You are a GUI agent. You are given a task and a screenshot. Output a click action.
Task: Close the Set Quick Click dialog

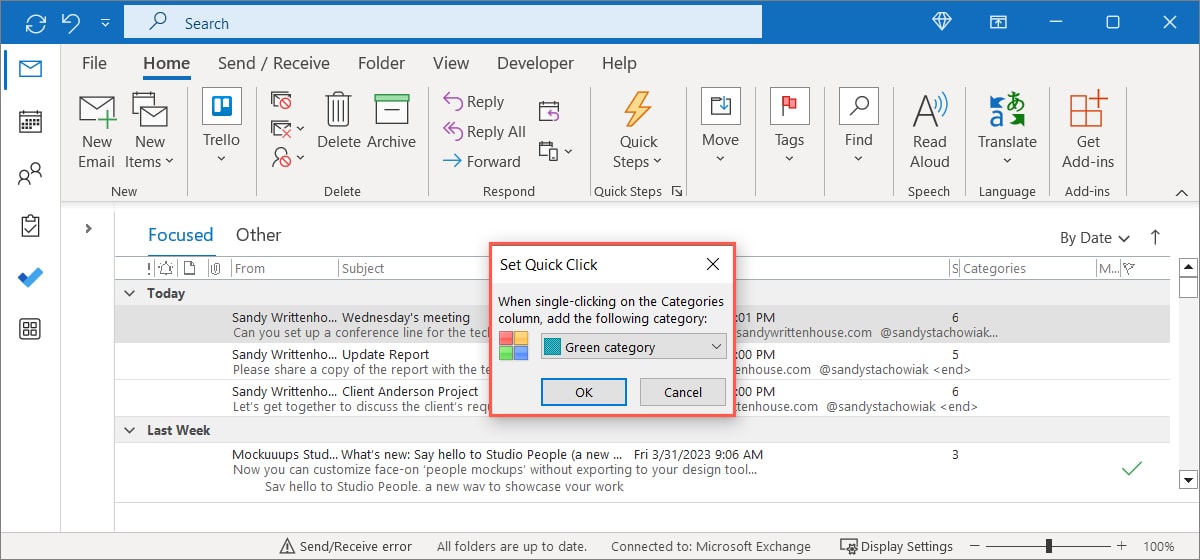point(713,265)
